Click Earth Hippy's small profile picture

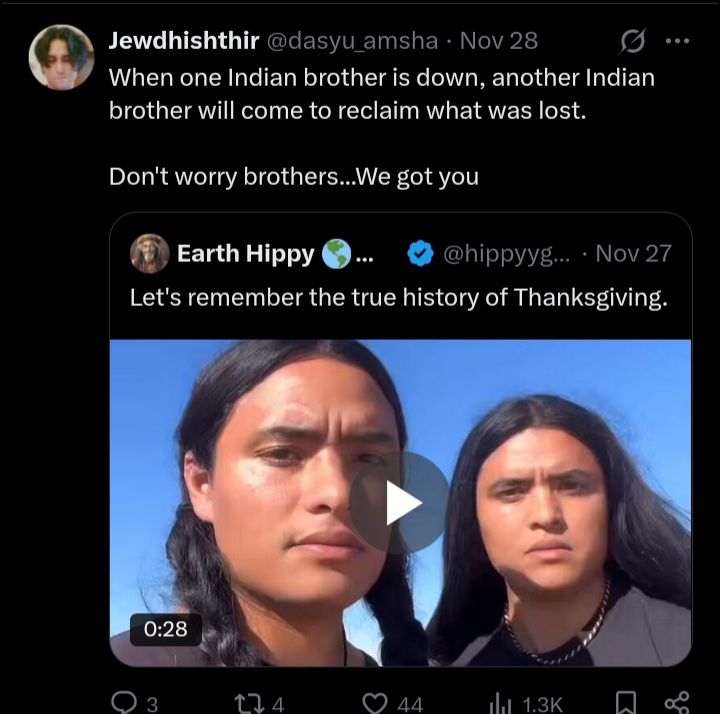(x=150, y=254)
